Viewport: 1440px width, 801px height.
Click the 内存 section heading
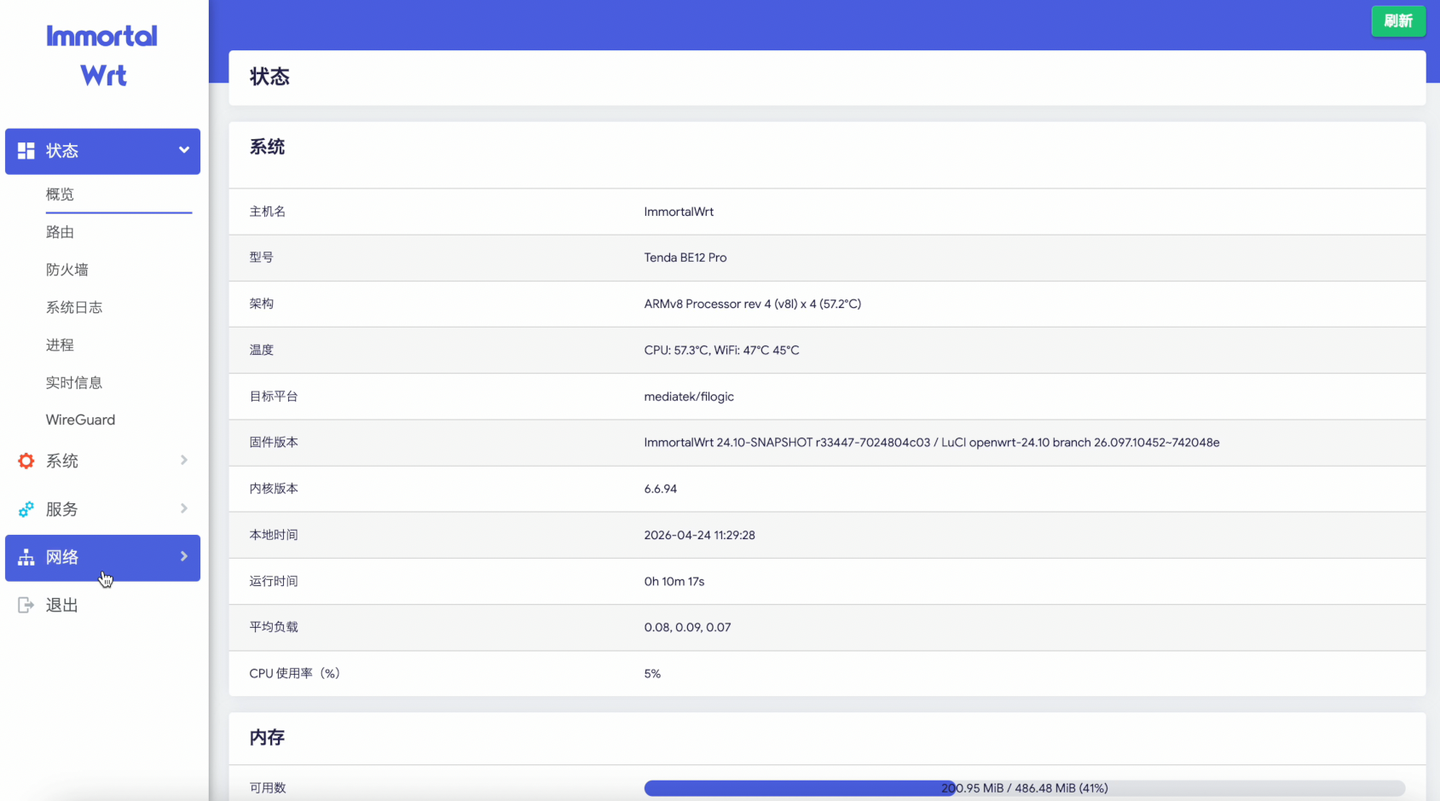pyautogui.click(x=267, y=737)
